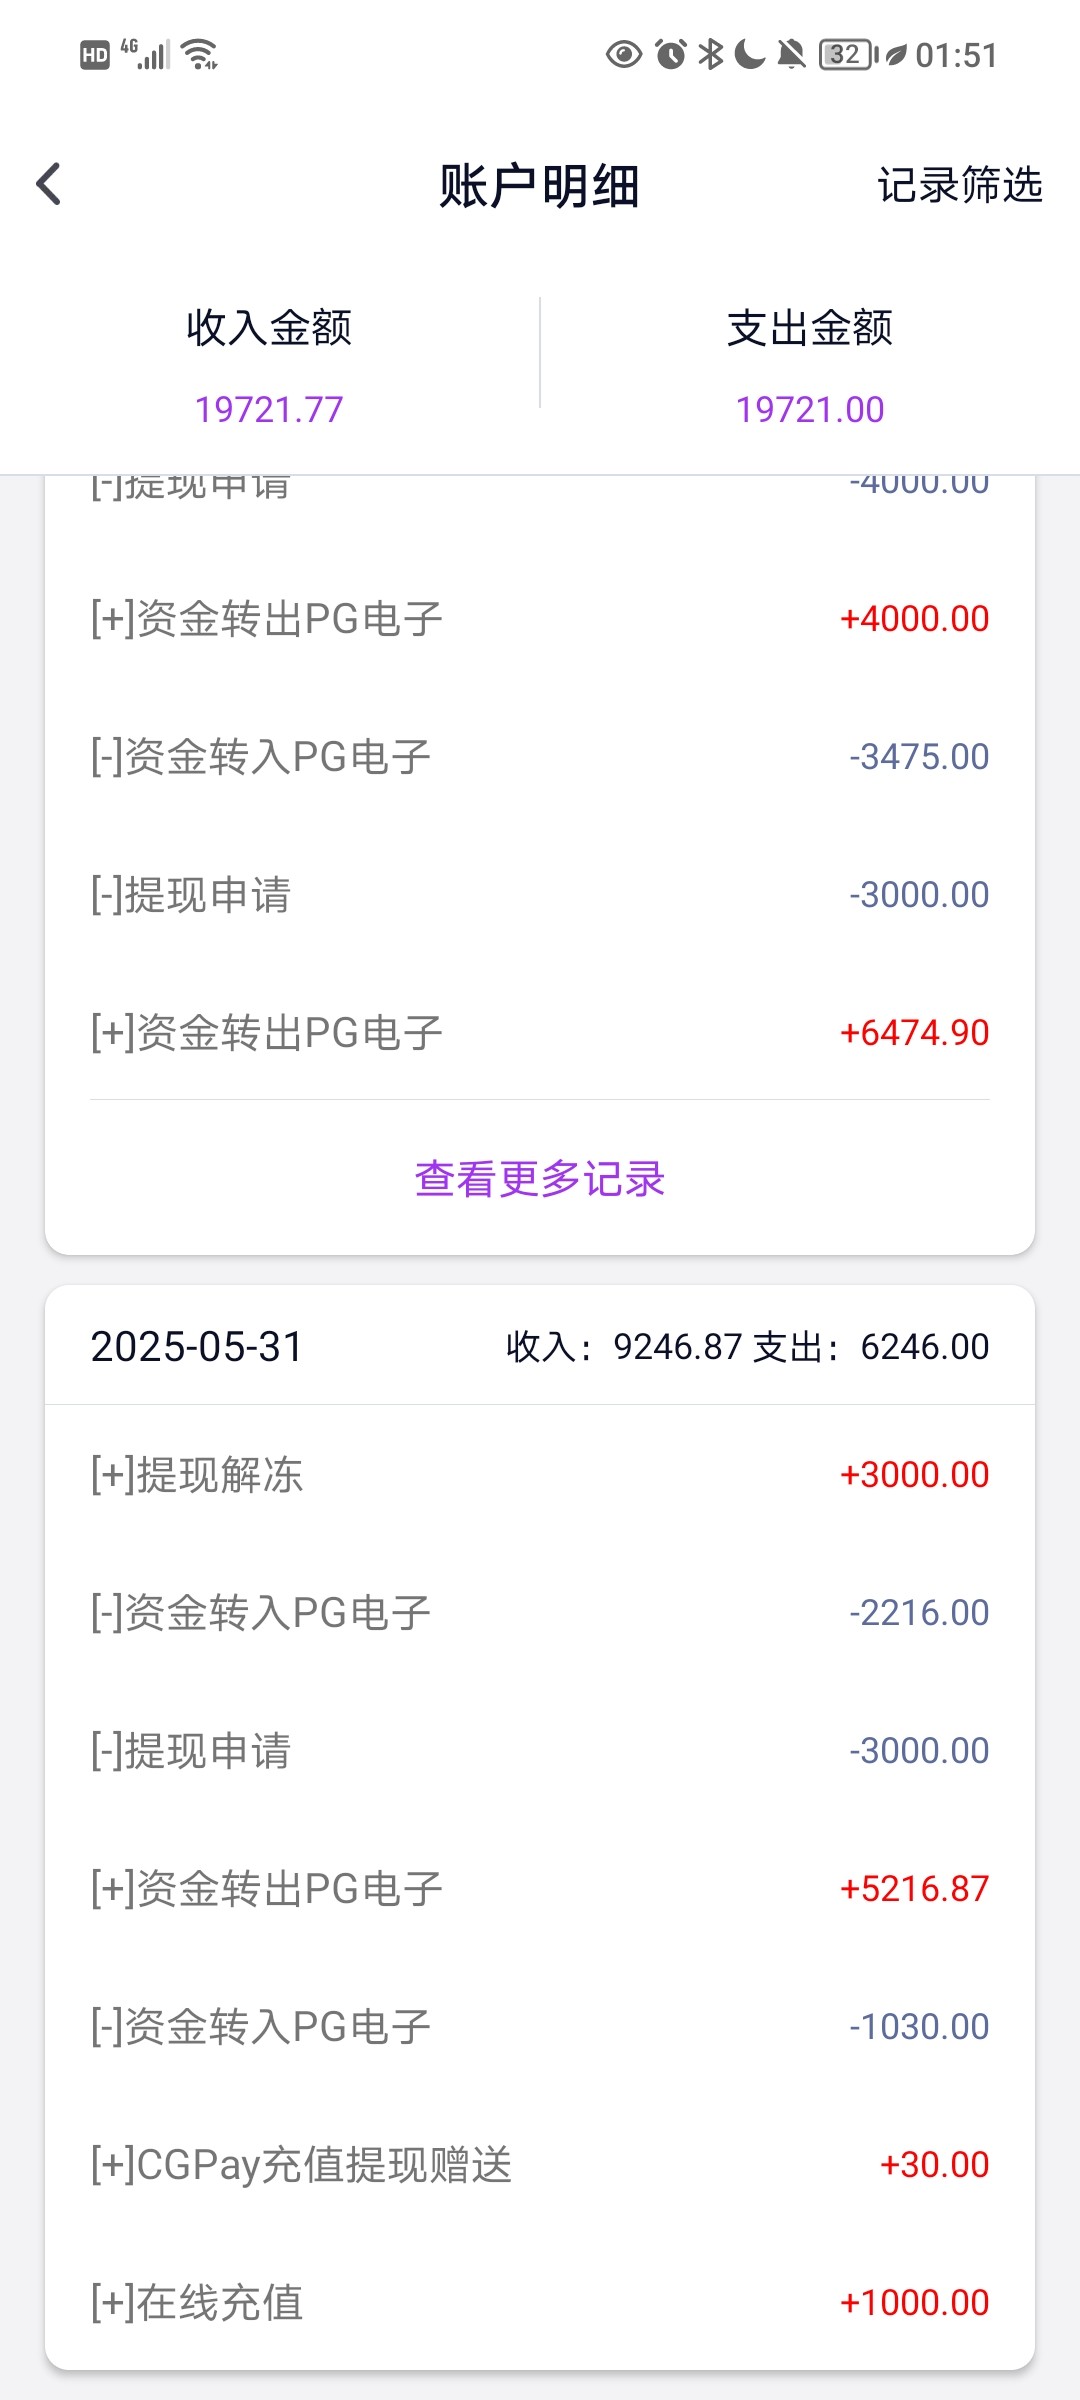The height and width of the screenshot is (2400, 1080).
Task: Open the -3475.00 资金转入PG电子 record
Action: coord(540,757)
